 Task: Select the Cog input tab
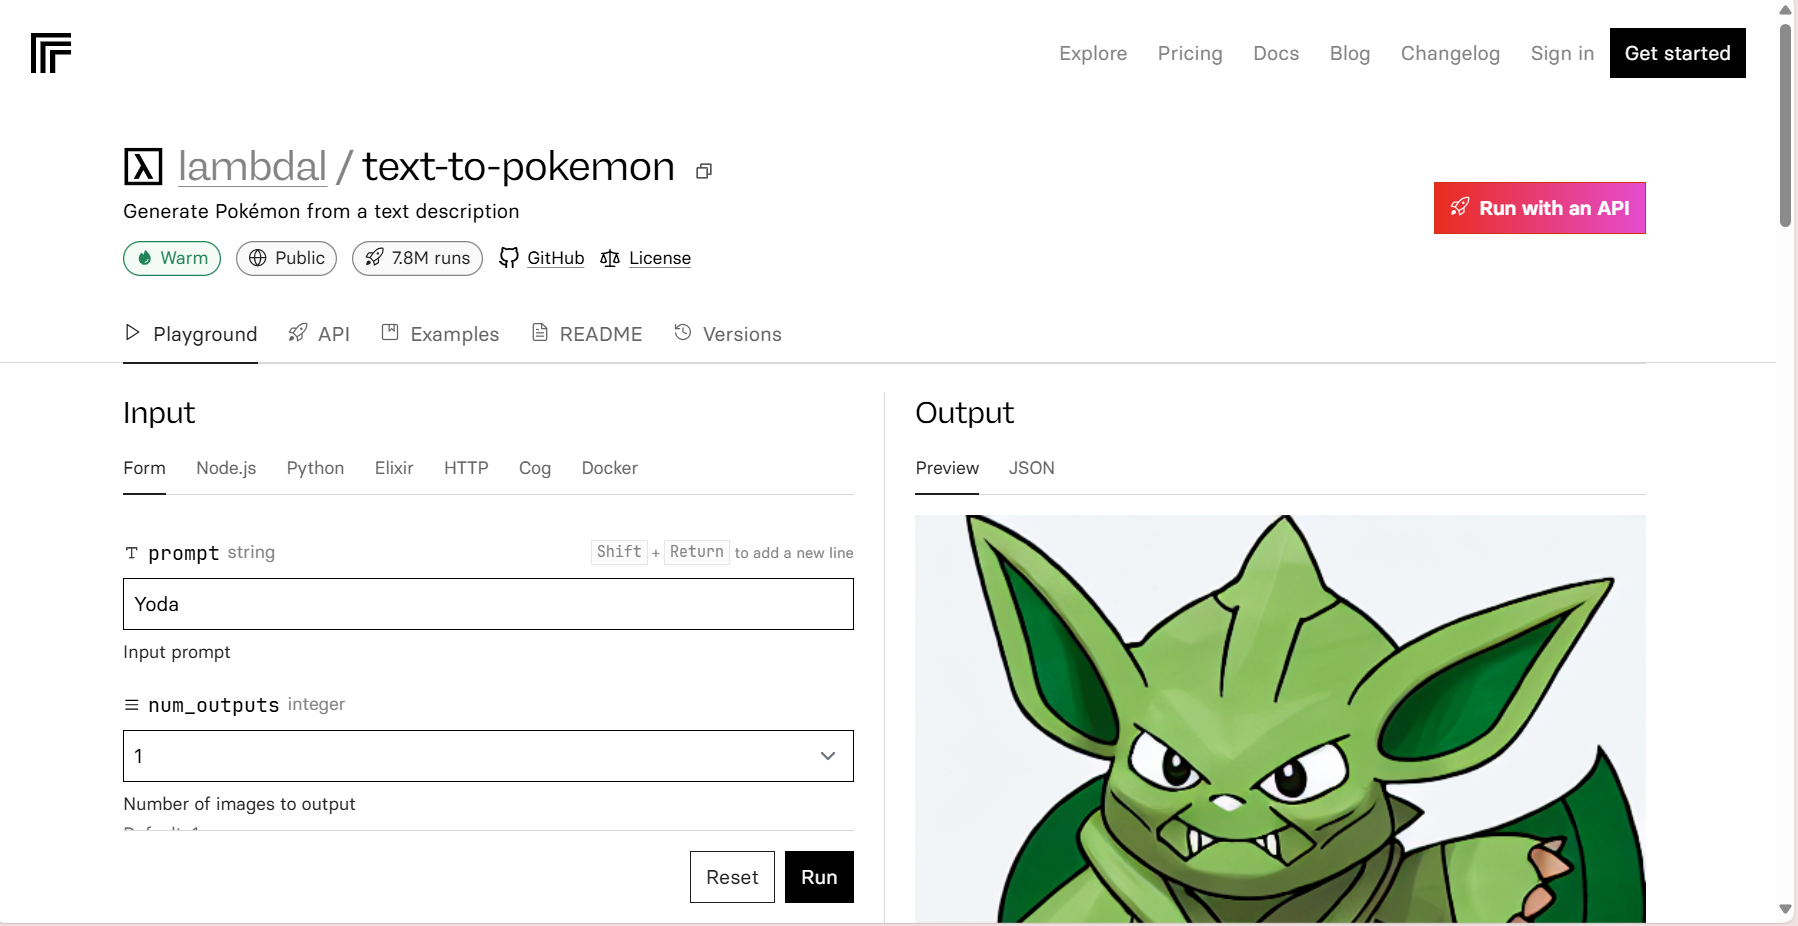point(535,468)
